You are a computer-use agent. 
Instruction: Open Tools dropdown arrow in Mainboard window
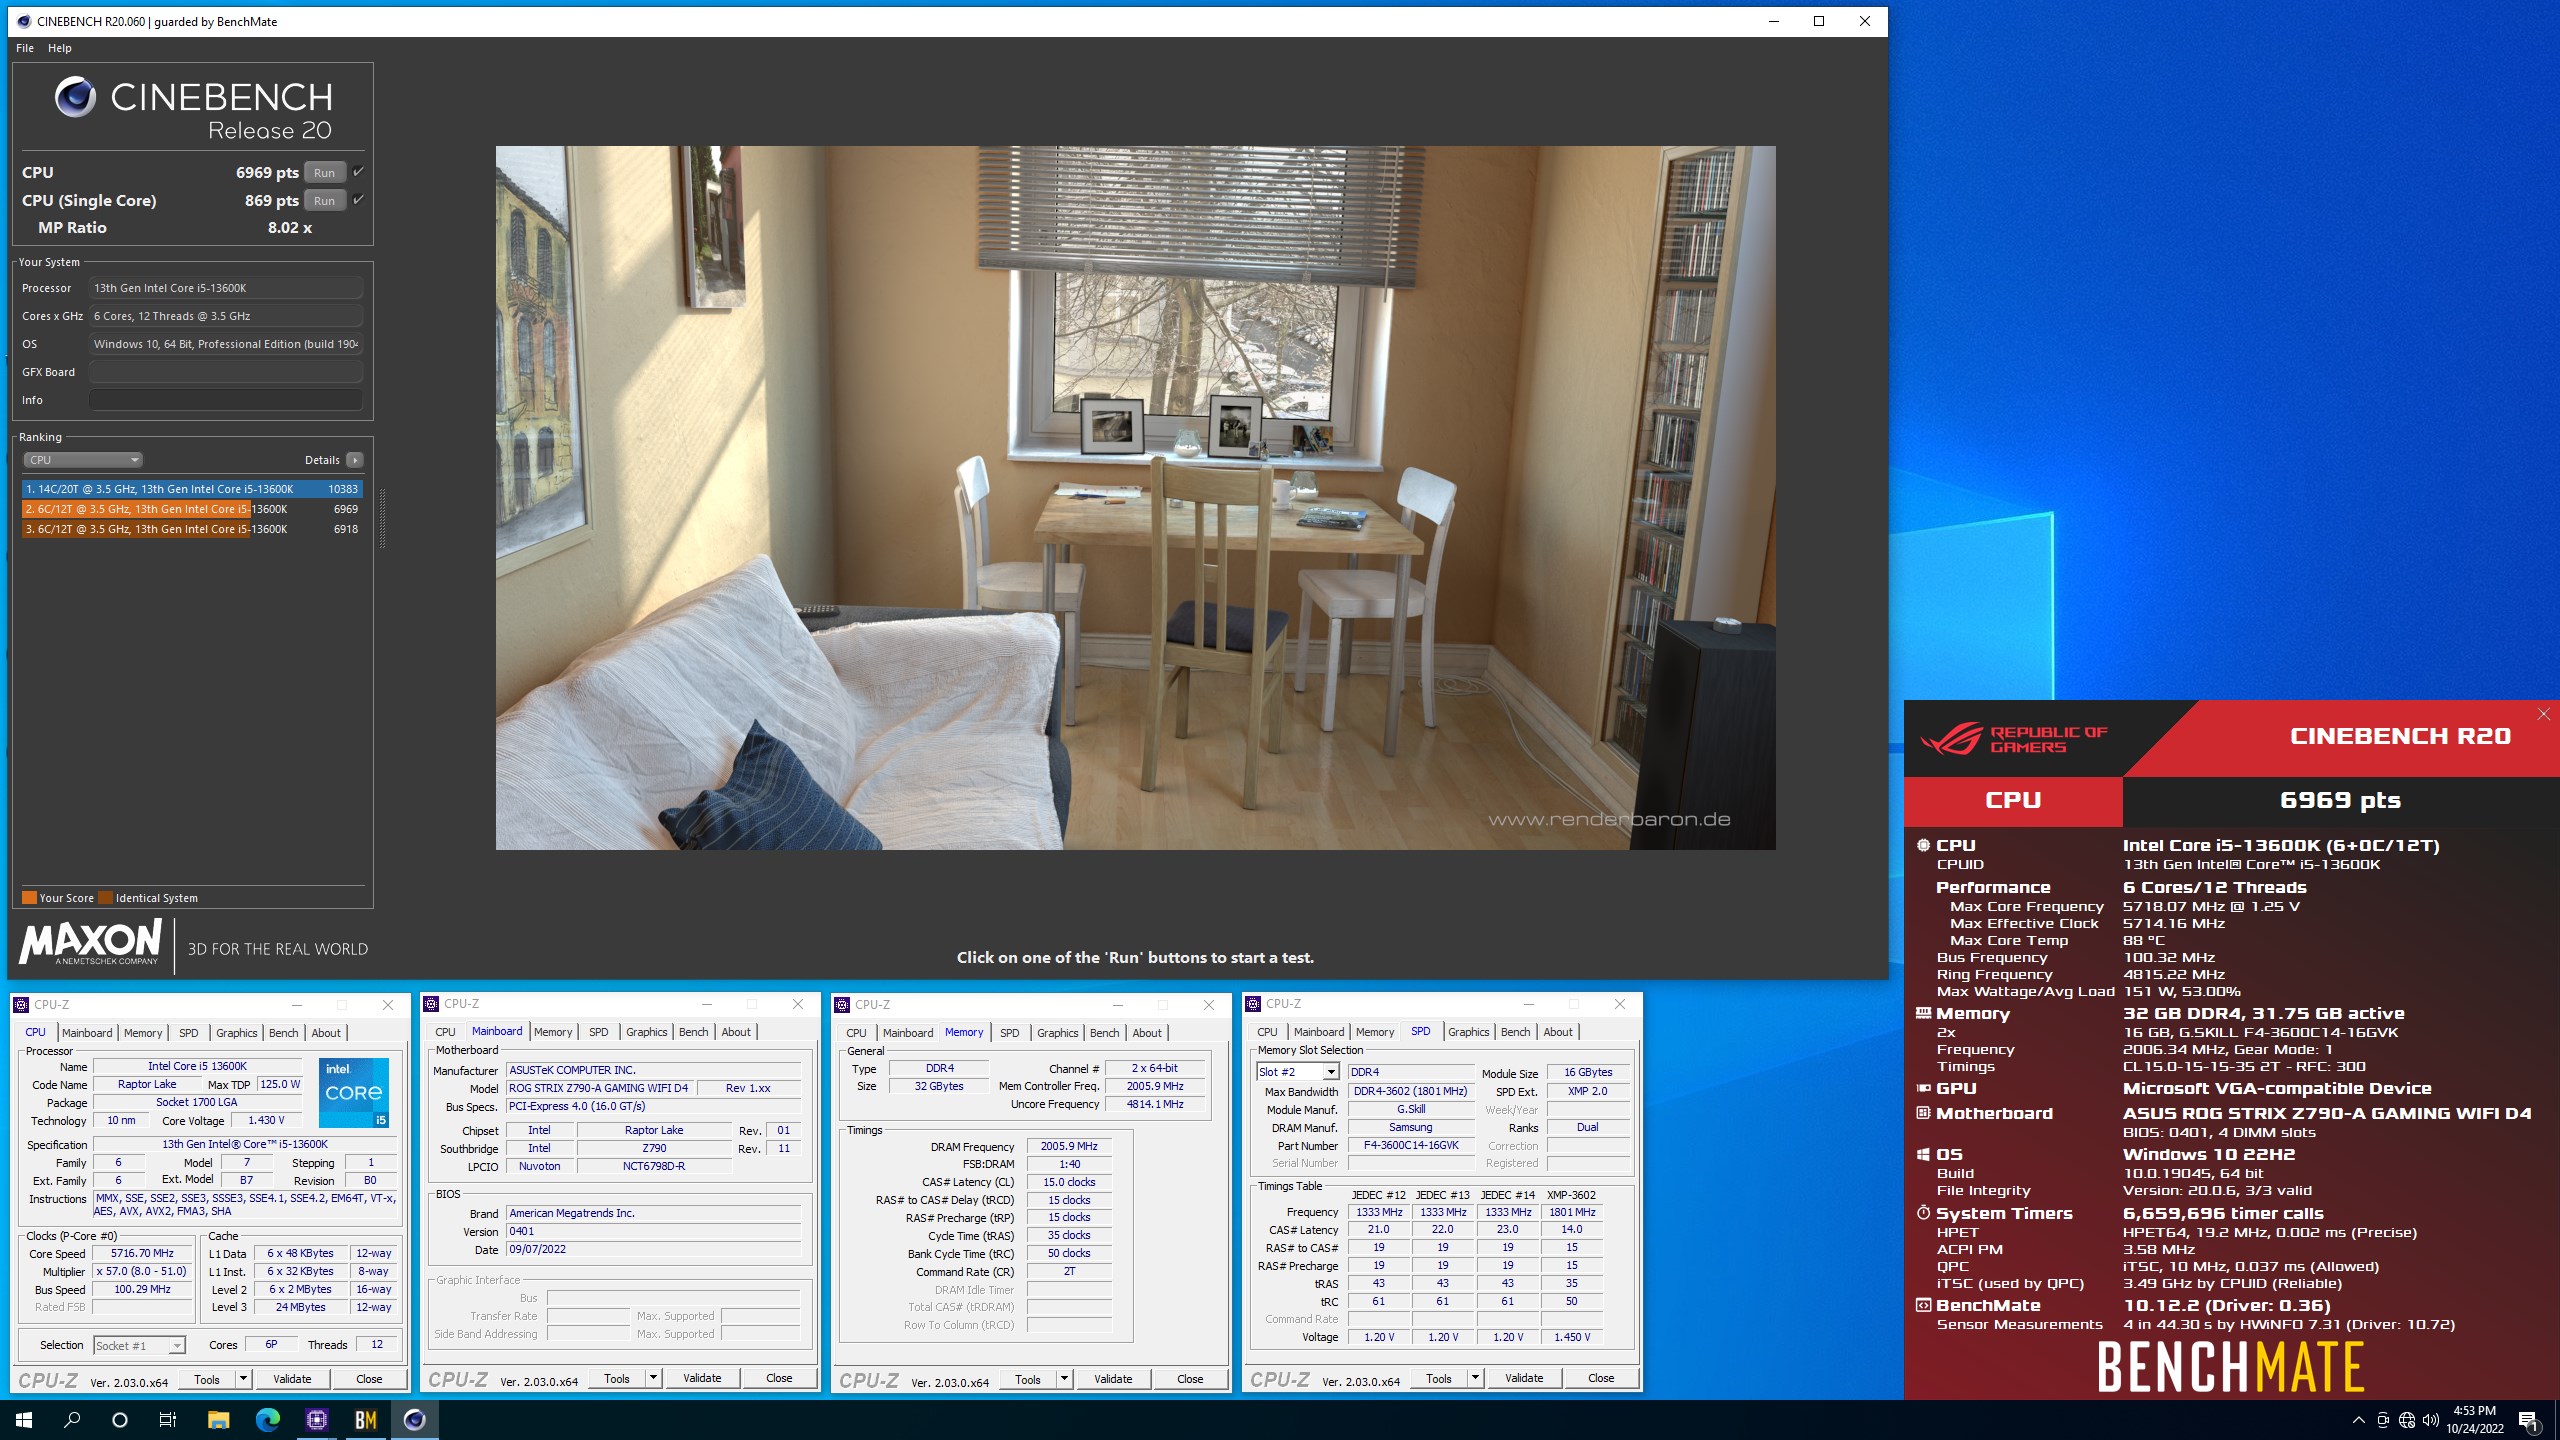coord(653,1378)
